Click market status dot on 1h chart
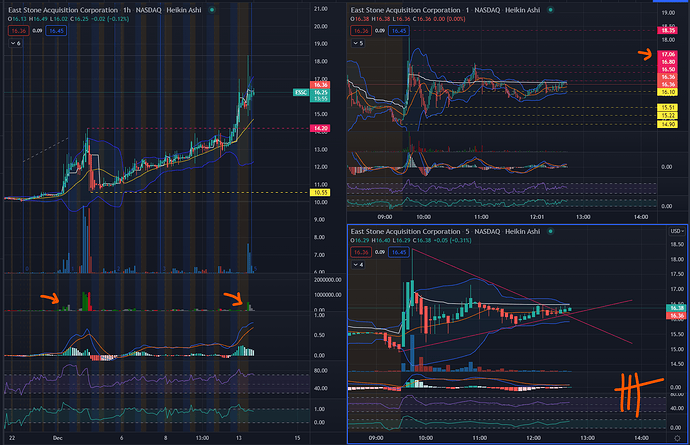The image size is (690, 445). click(212, 10)
